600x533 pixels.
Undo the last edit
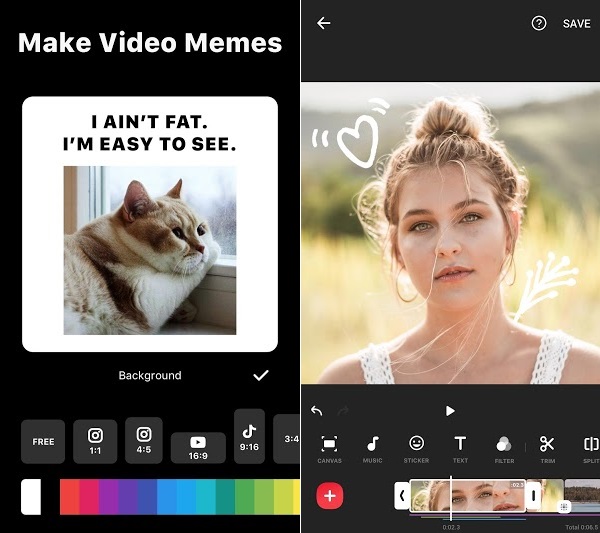click(316, 411)
